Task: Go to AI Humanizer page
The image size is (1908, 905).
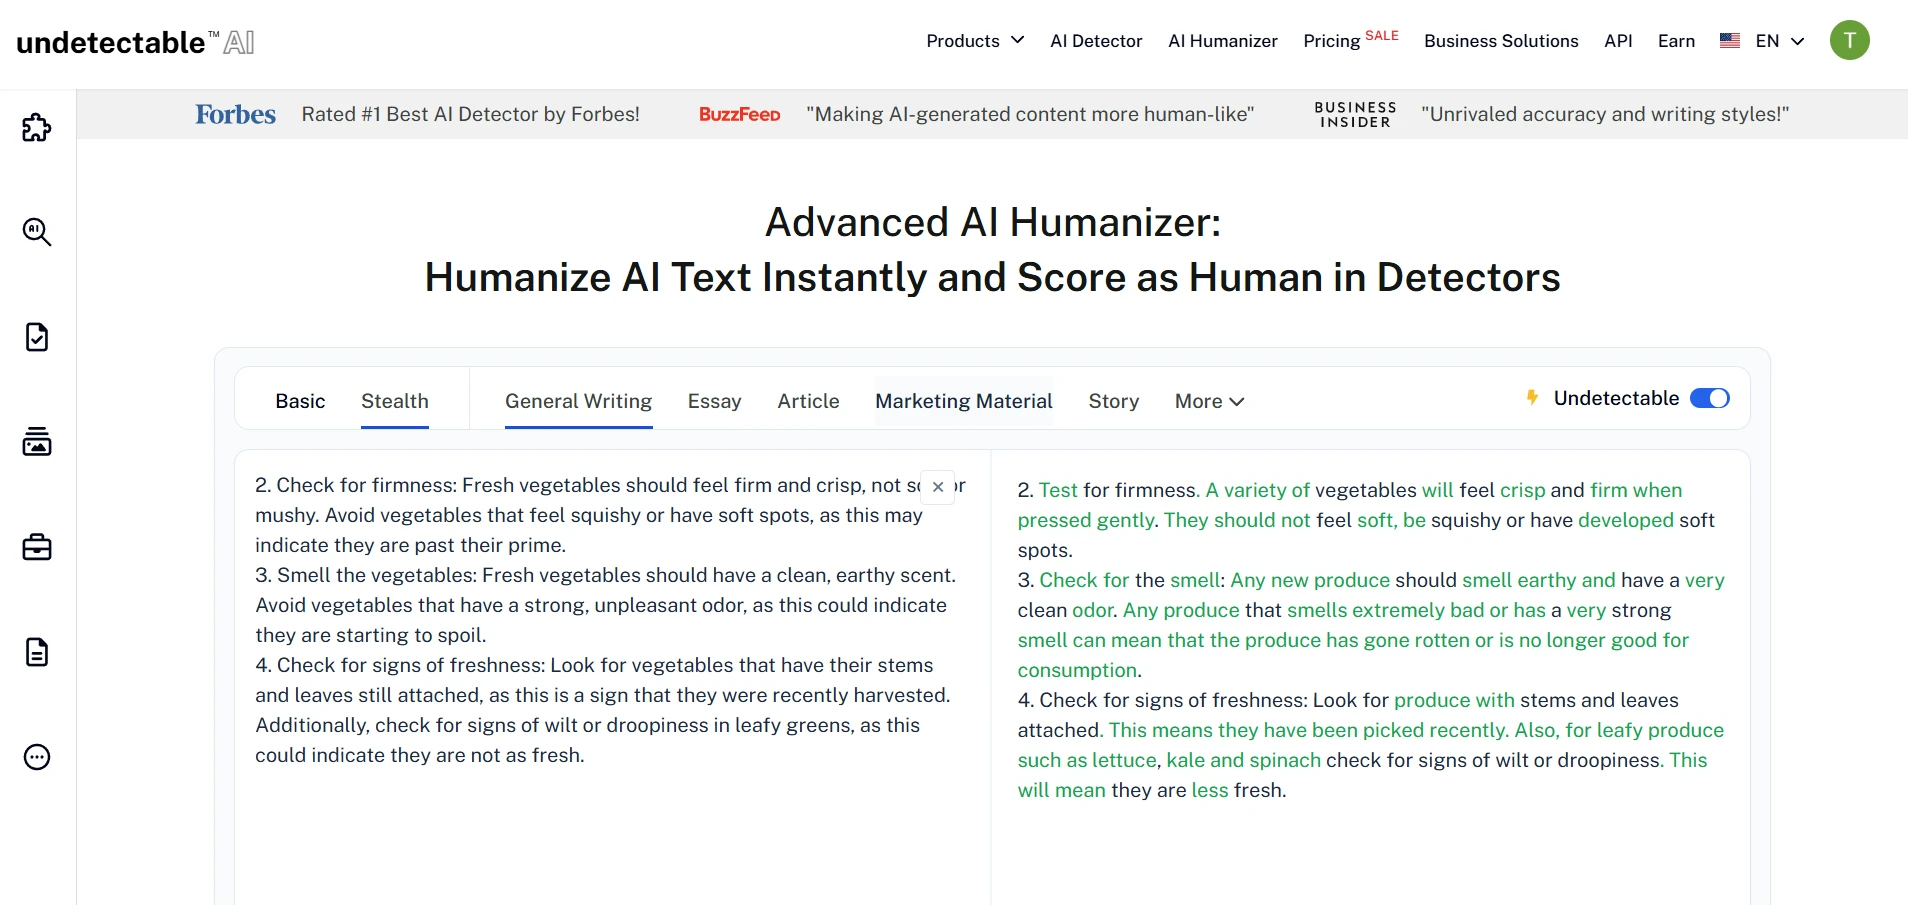Action: (1223, 41)
